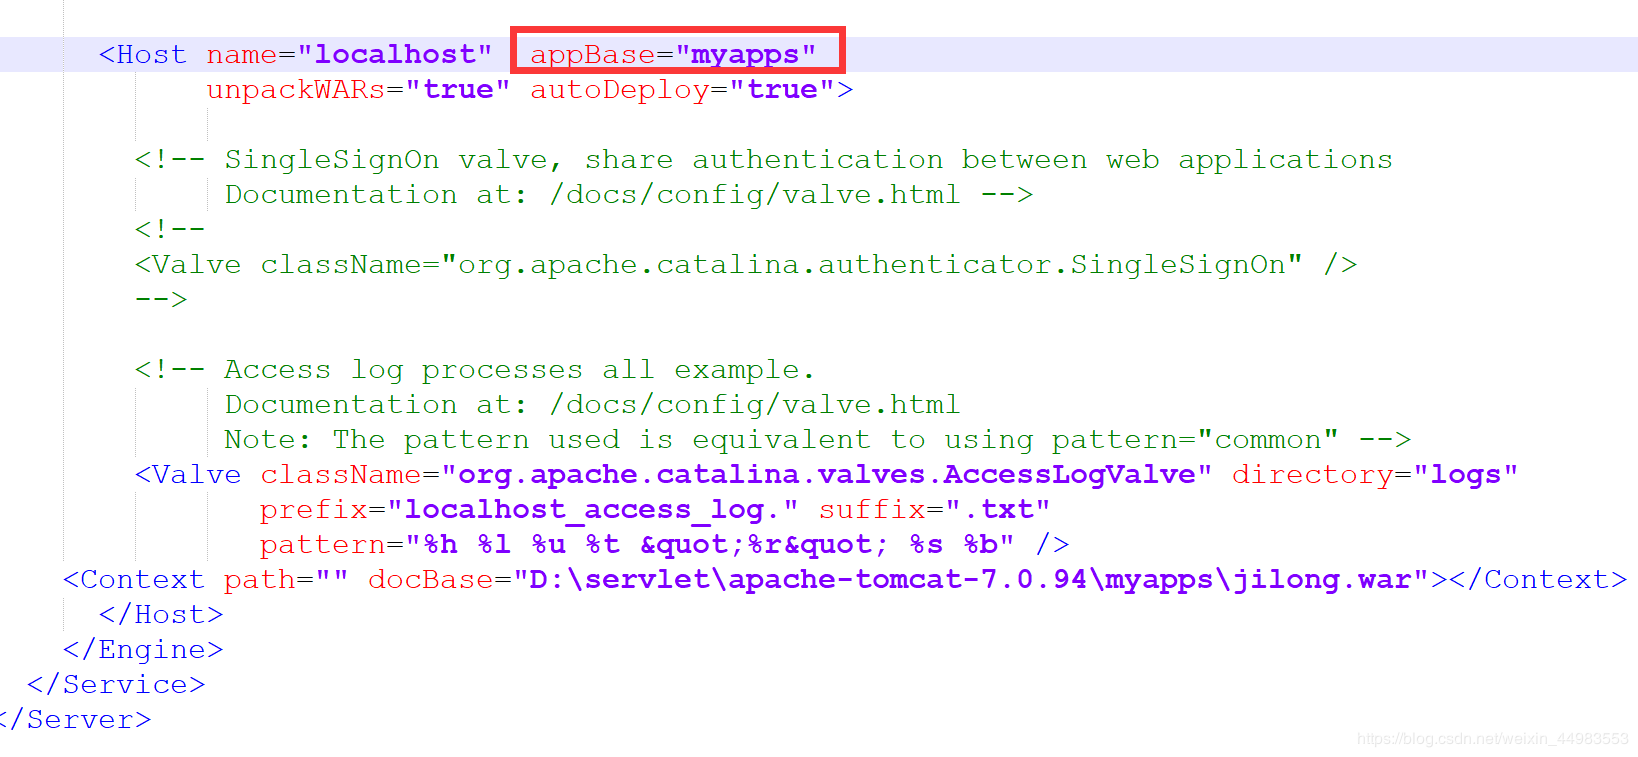1638x757 pixels.
Task: Select the unpackWARs="true" attribute
Action: [x=358, y=90]
